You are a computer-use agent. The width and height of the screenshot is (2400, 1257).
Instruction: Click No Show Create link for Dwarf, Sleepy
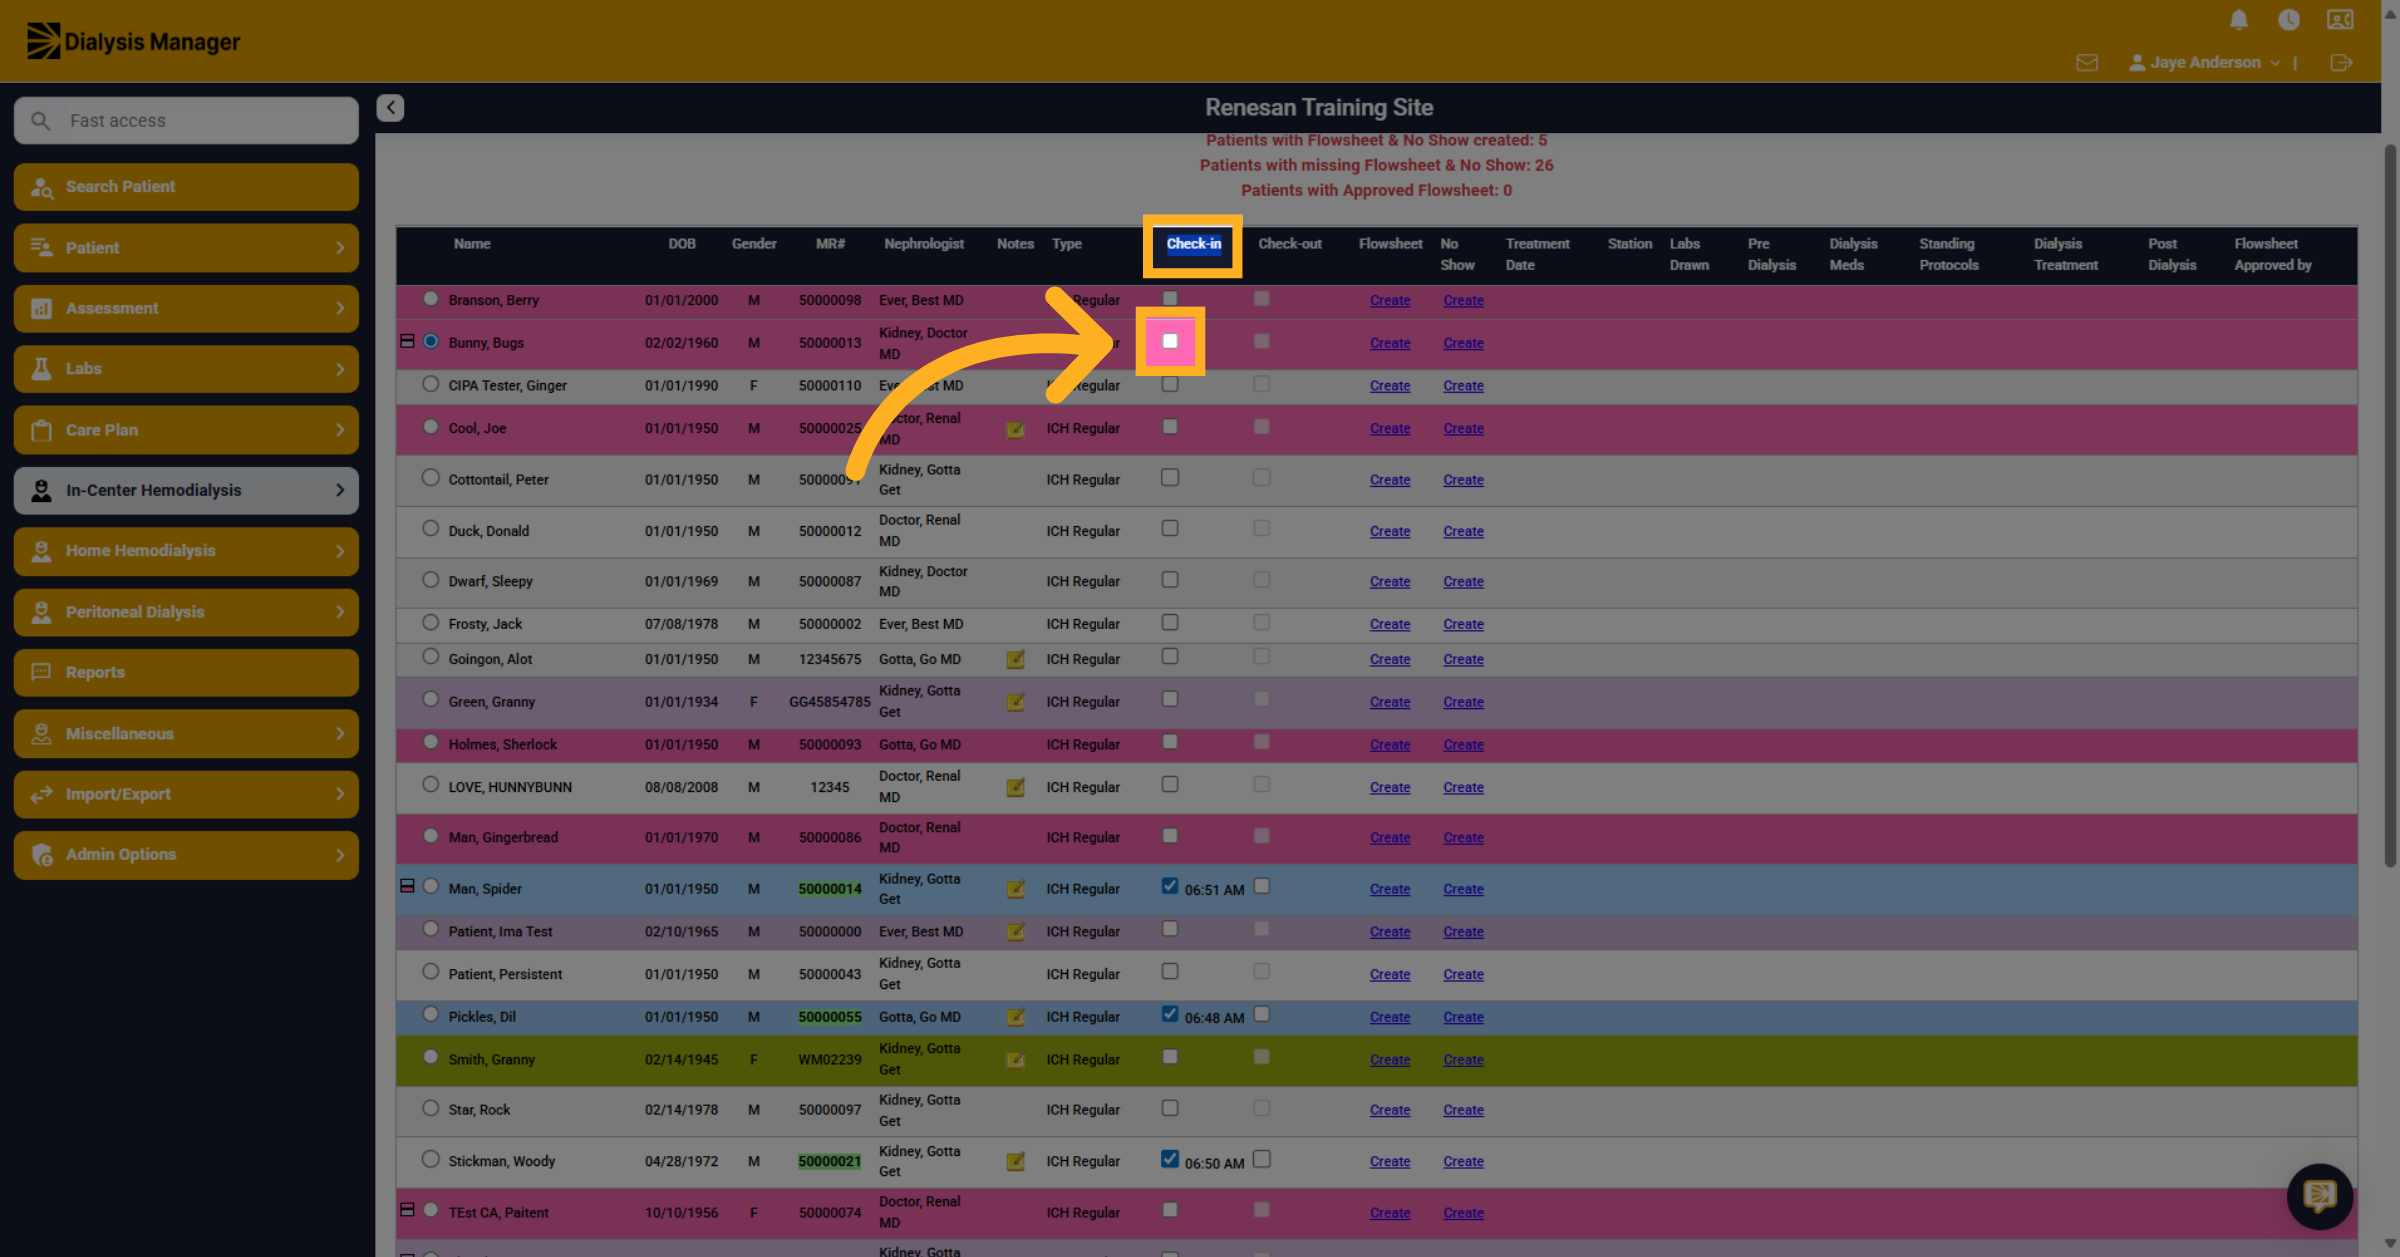pos(1463,582)
